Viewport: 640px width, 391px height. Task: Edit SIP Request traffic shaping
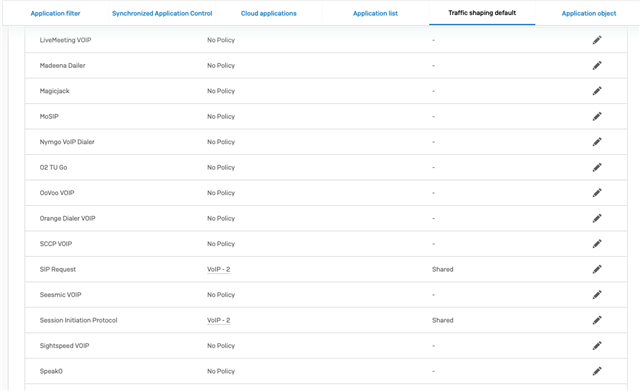point(597,269)
